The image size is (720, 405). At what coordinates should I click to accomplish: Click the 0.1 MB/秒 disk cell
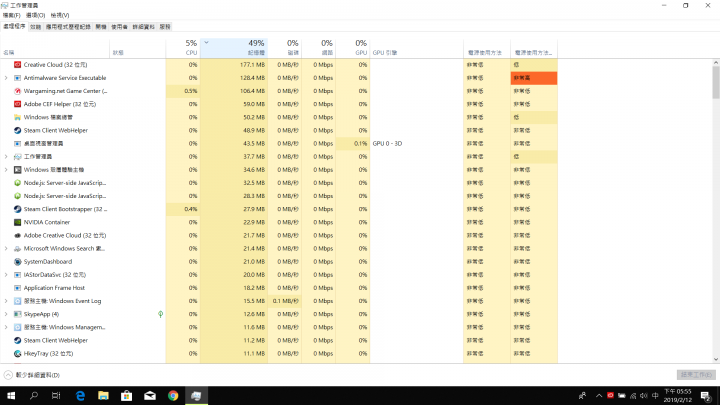(x=284, y=301)
